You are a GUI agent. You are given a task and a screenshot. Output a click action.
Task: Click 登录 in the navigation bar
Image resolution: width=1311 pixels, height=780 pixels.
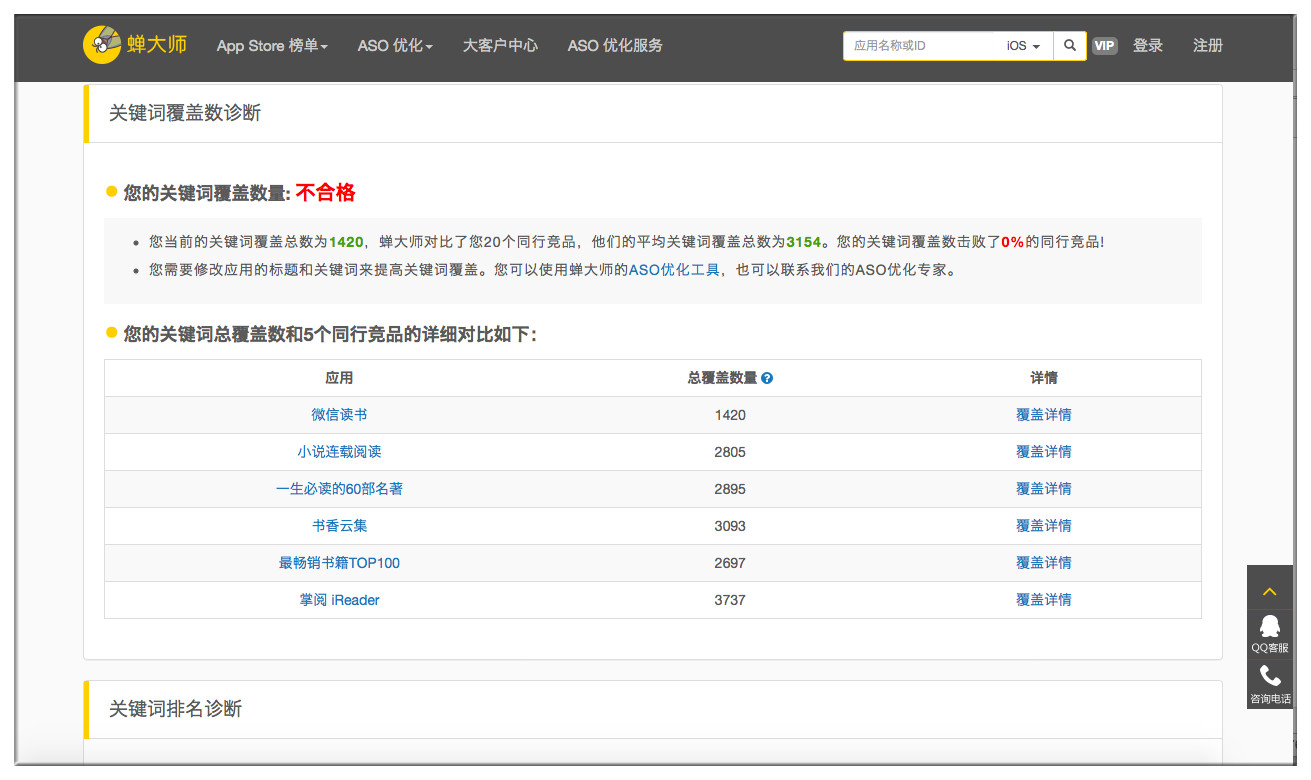click(x=1148, y=46)
